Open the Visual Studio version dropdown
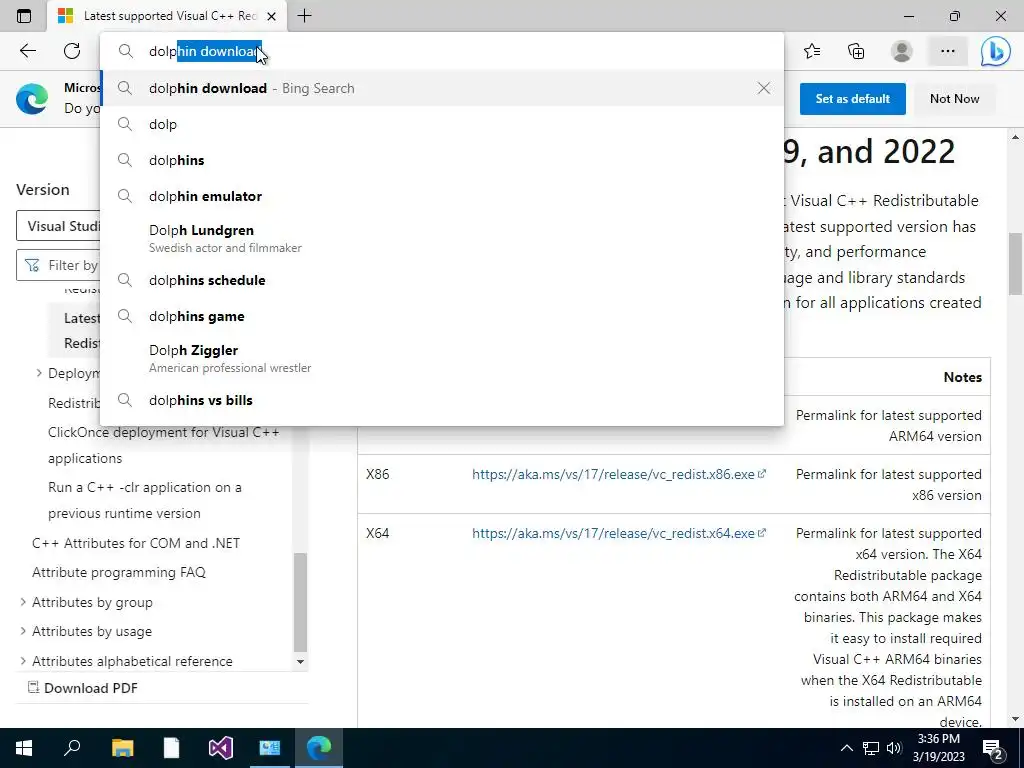 (59, 226)
